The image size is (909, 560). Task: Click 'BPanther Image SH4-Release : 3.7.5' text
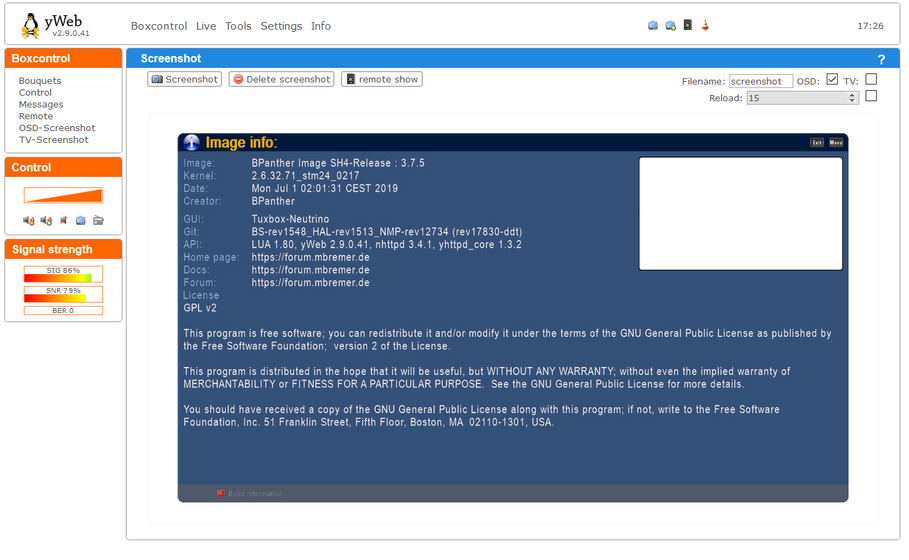coord(338,163)
